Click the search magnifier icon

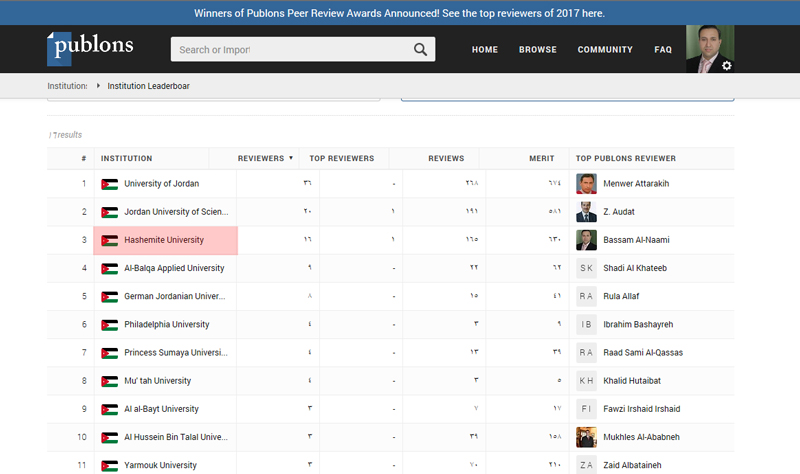point(420,49)
